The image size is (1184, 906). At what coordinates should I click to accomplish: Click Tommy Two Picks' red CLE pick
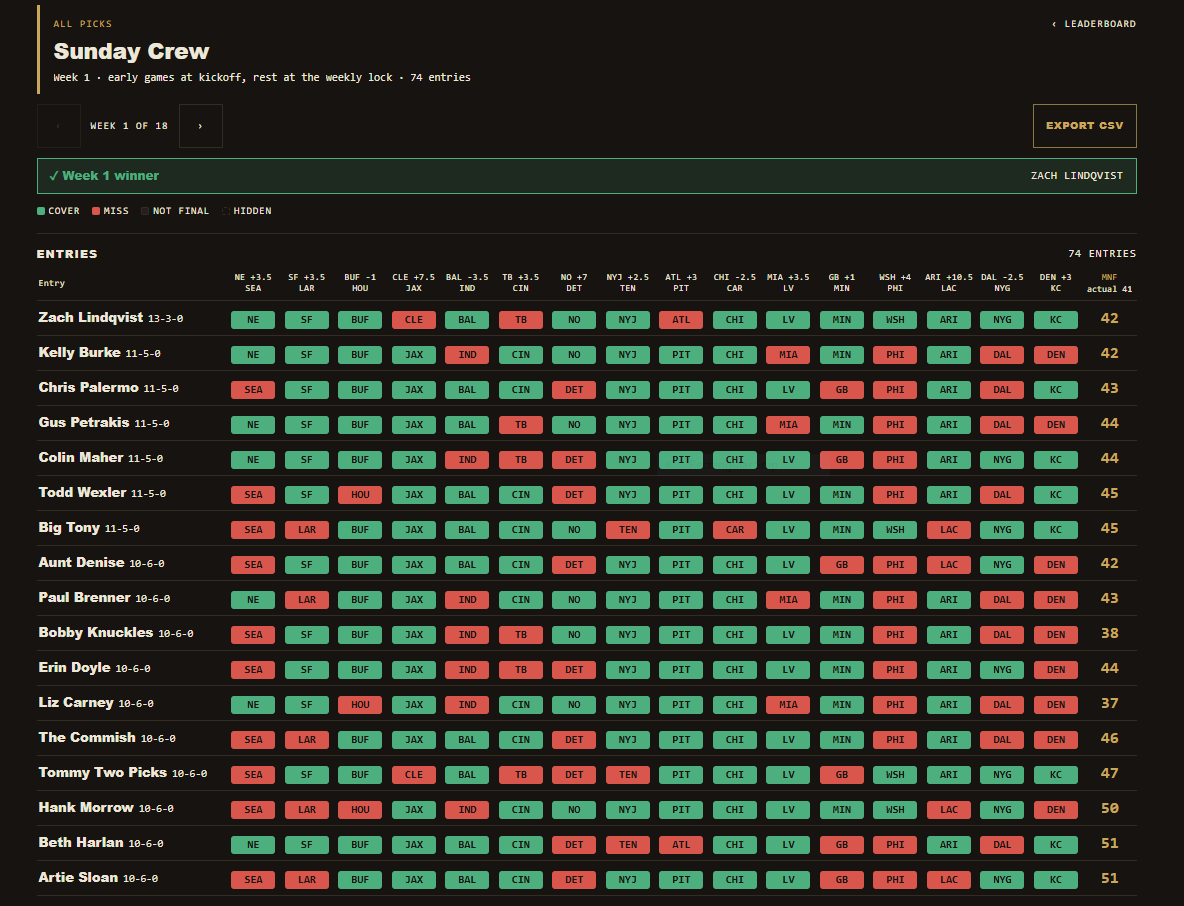pyautogui.click(x=414, y=775)
